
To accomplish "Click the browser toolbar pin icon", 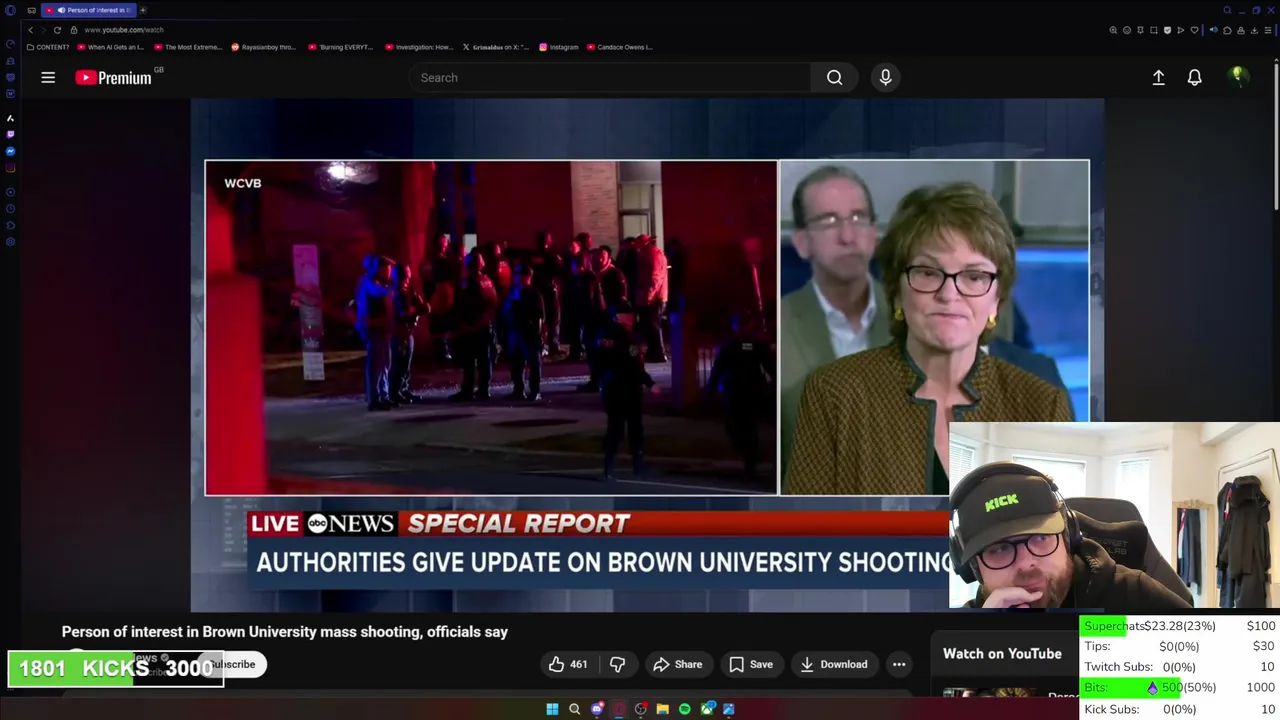I will [1140, 30].
